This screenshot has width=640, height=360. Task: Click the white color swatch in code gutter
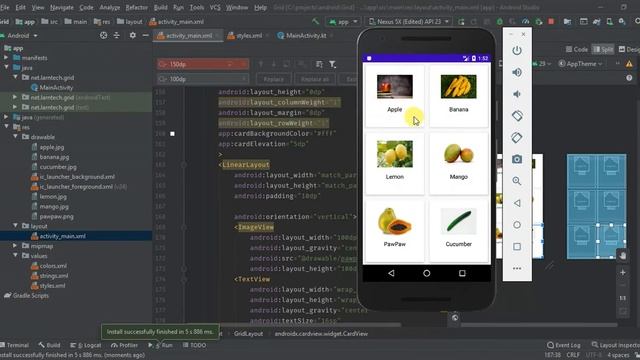172,134
